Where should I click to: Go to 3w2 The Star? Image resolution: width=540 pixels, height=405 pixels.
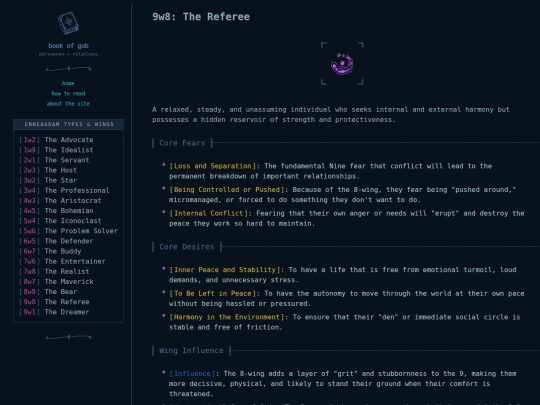[48, 180]
